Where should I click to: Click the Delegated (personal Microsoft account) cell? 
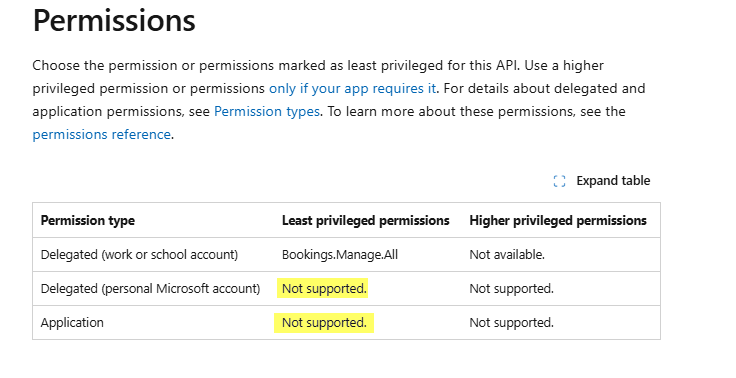point(150,288)
